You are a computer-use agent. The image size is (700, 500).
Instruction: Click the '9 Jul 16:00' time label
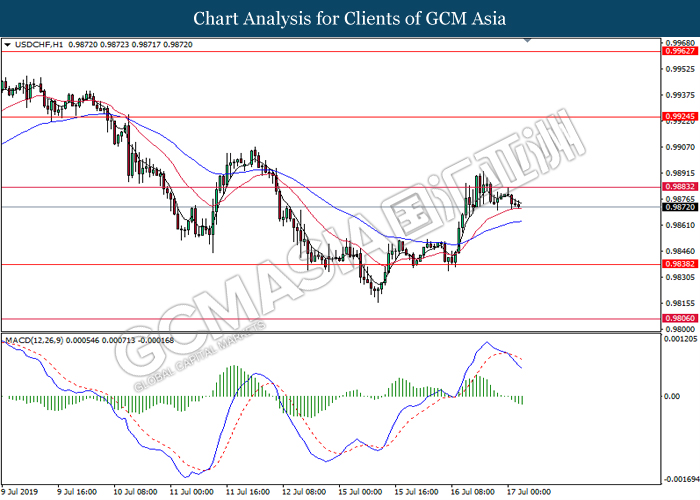[77, 492]
